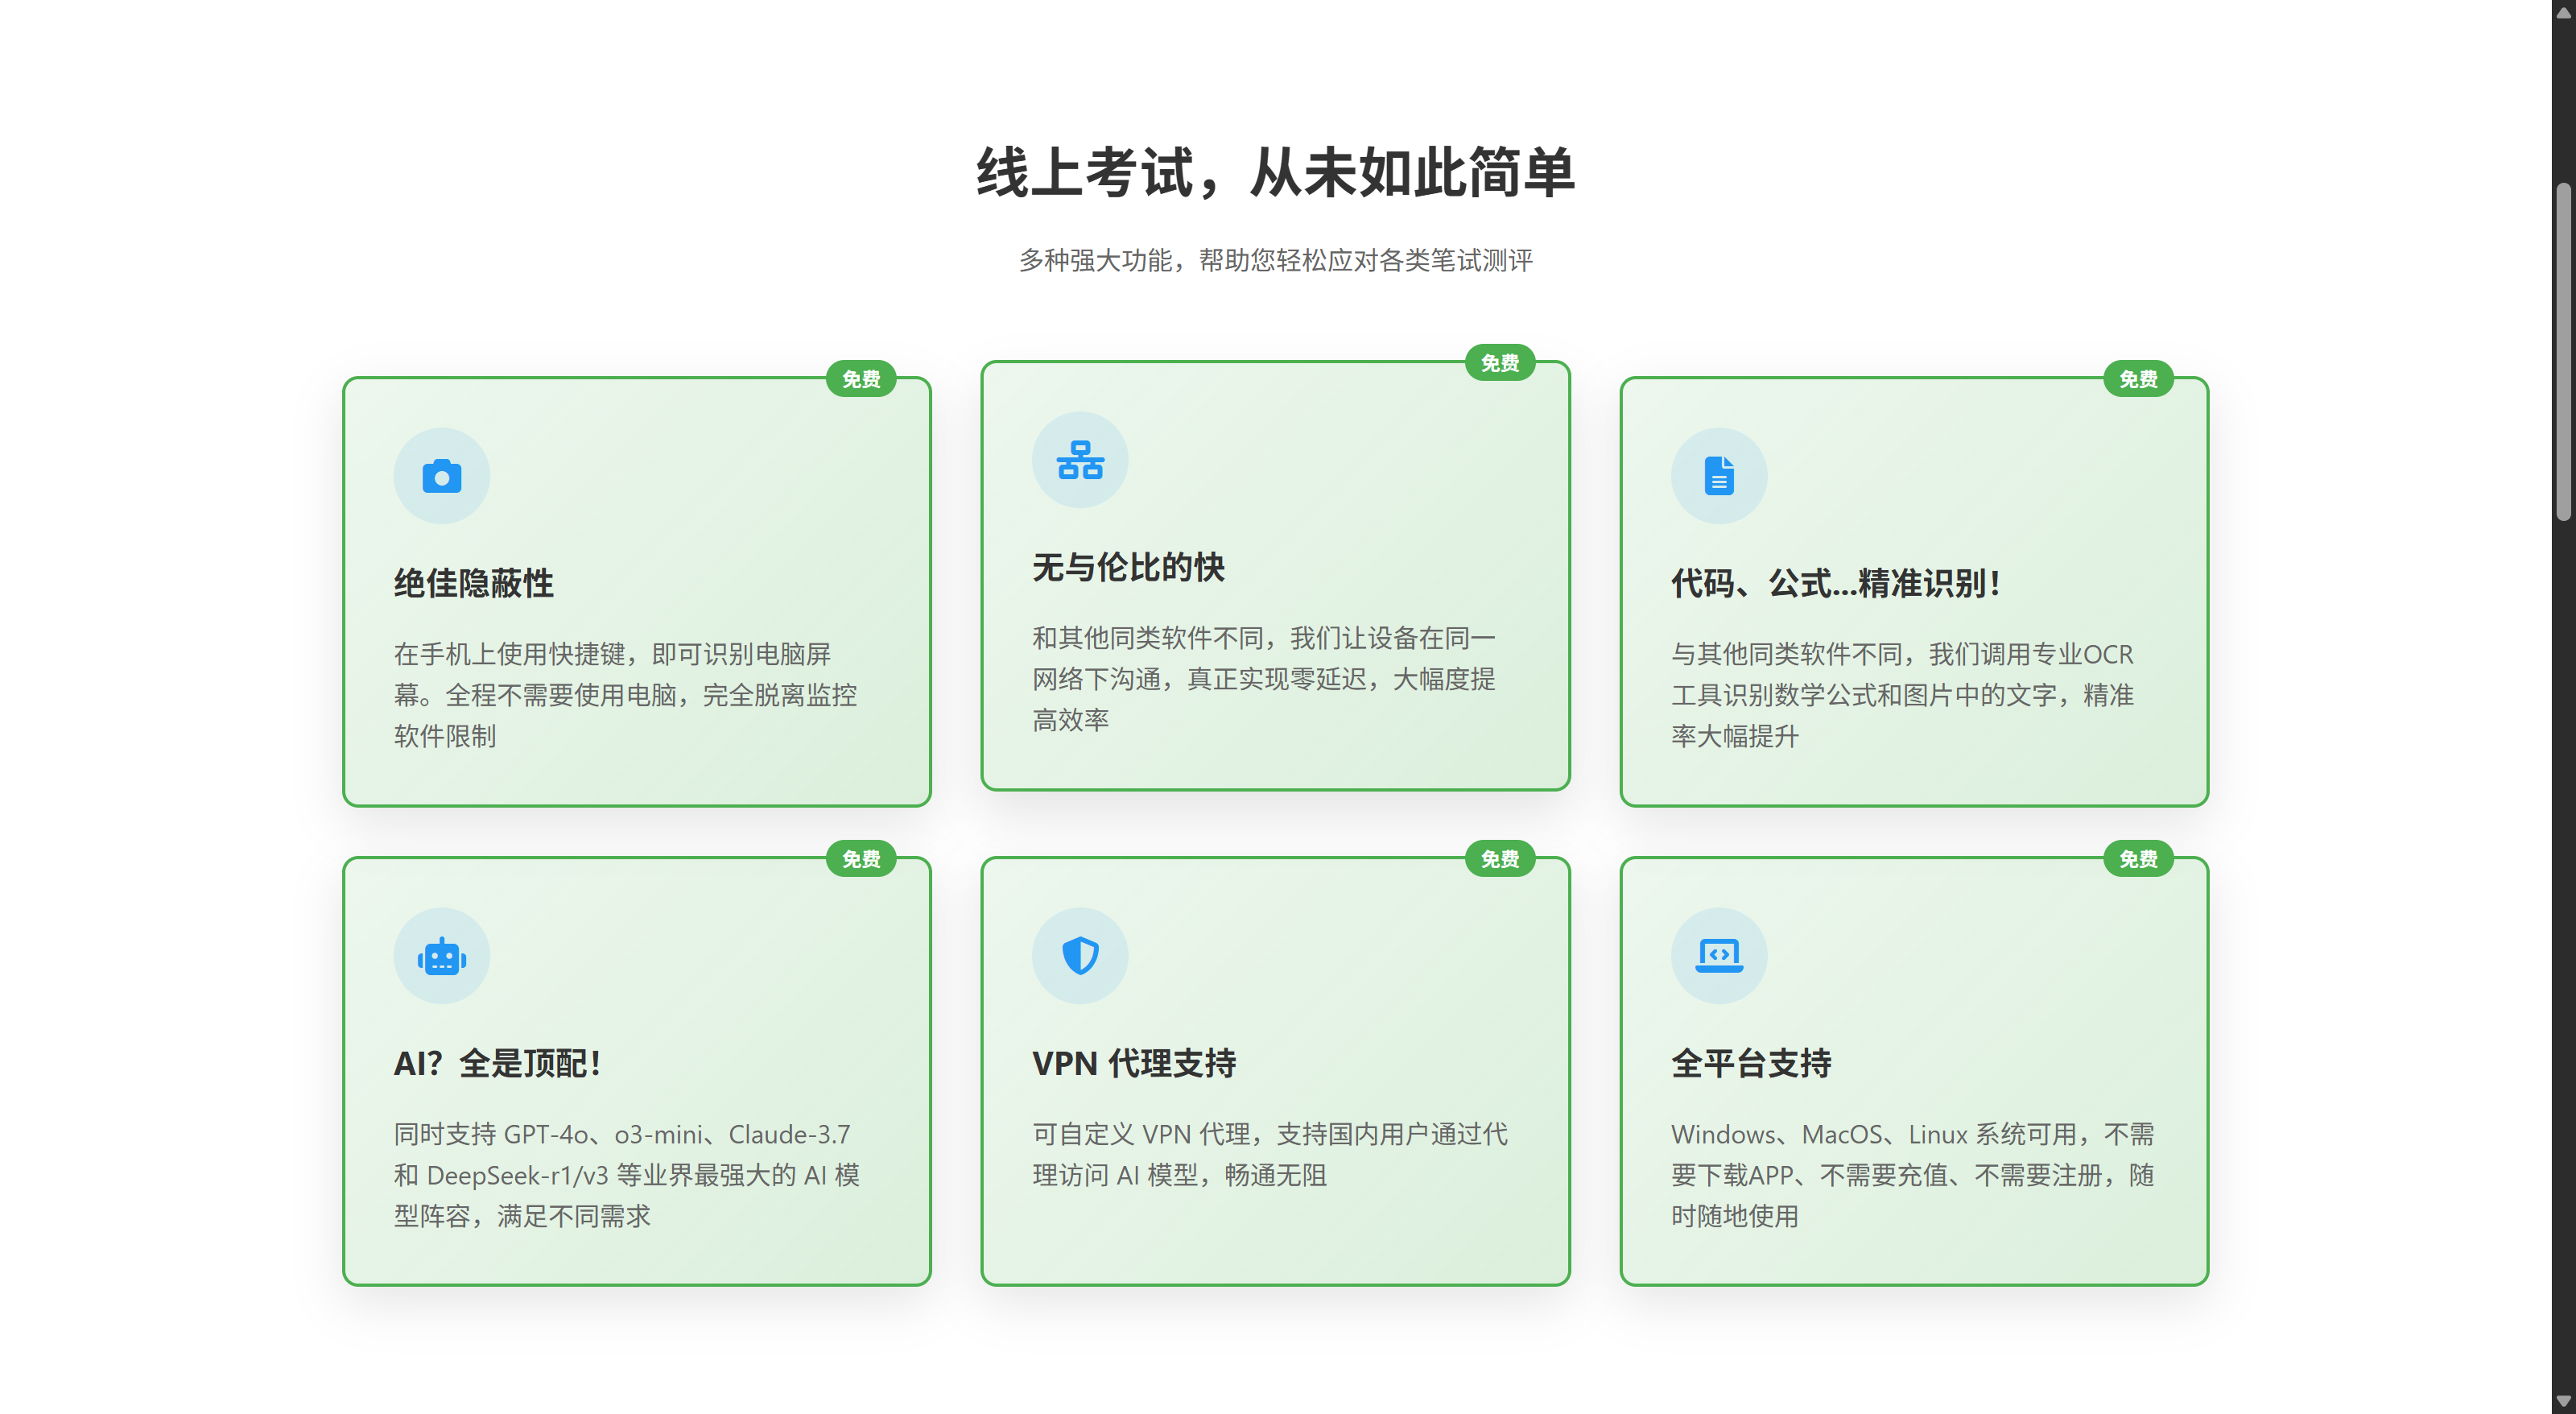
Task: Click 免费 badge on 代码、公式 card
Action: [x=2137, y=379]
